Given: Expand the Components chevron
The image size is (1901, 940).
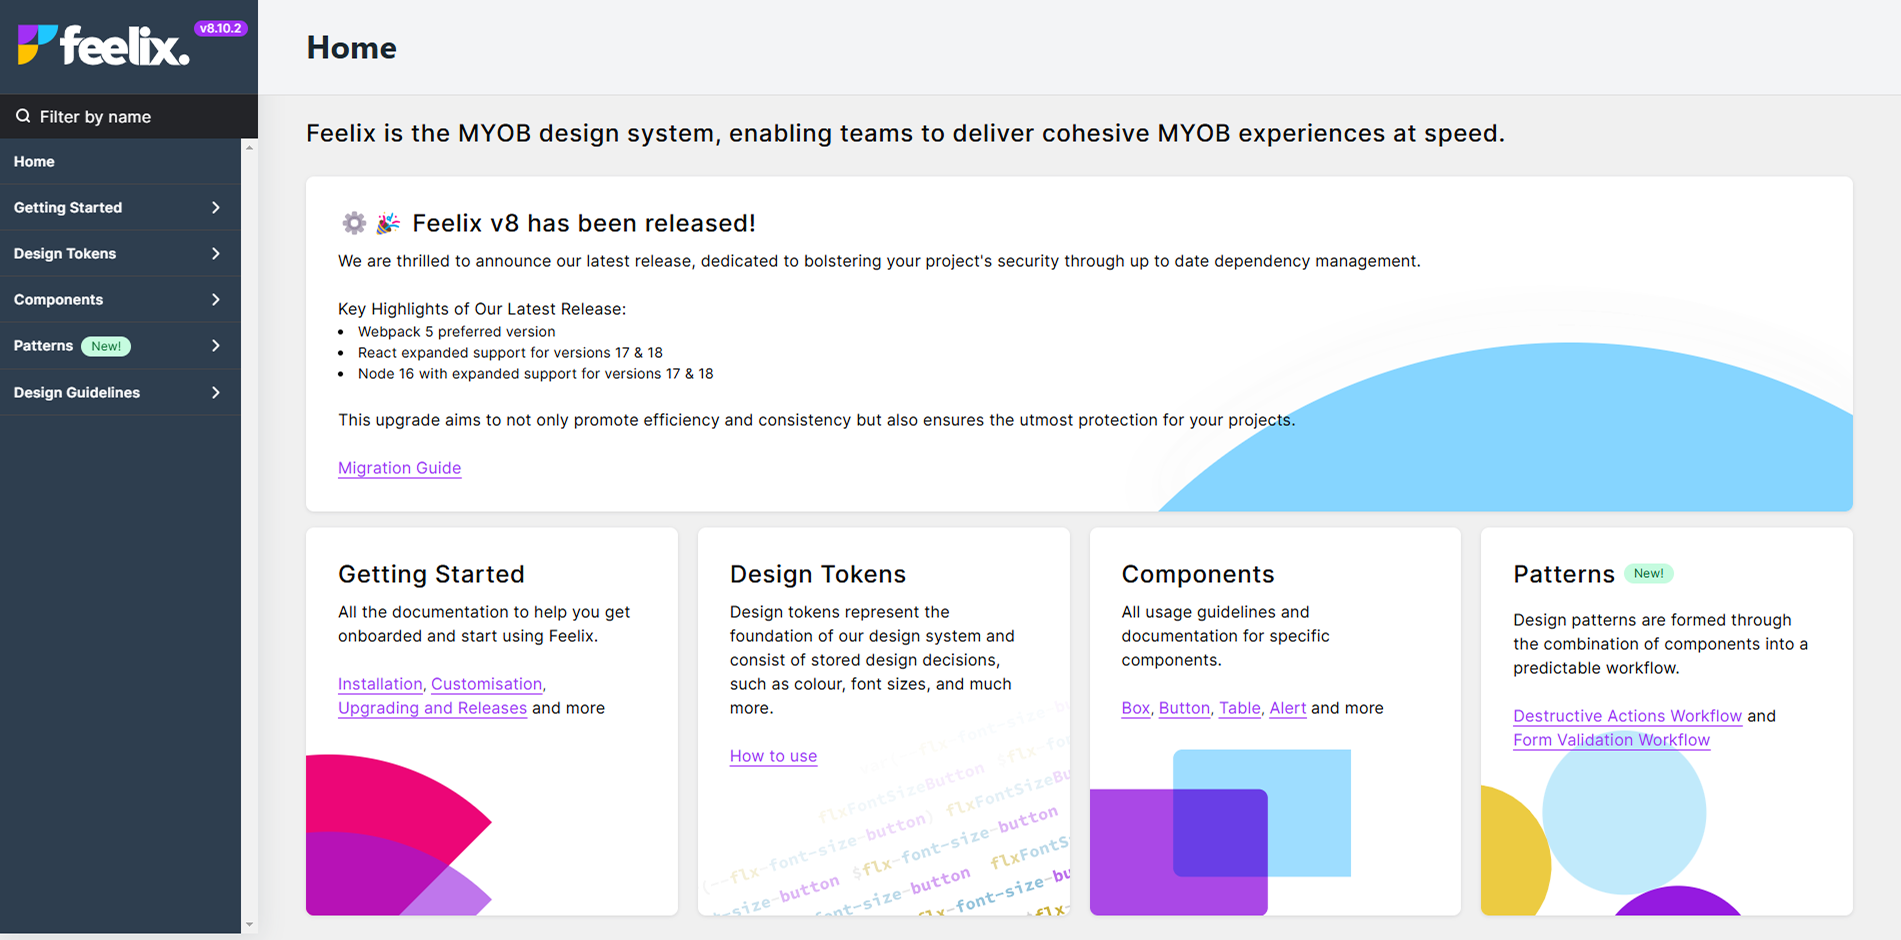Looking at the screenshot, I should pyautogui.click(x=216, y=299).
